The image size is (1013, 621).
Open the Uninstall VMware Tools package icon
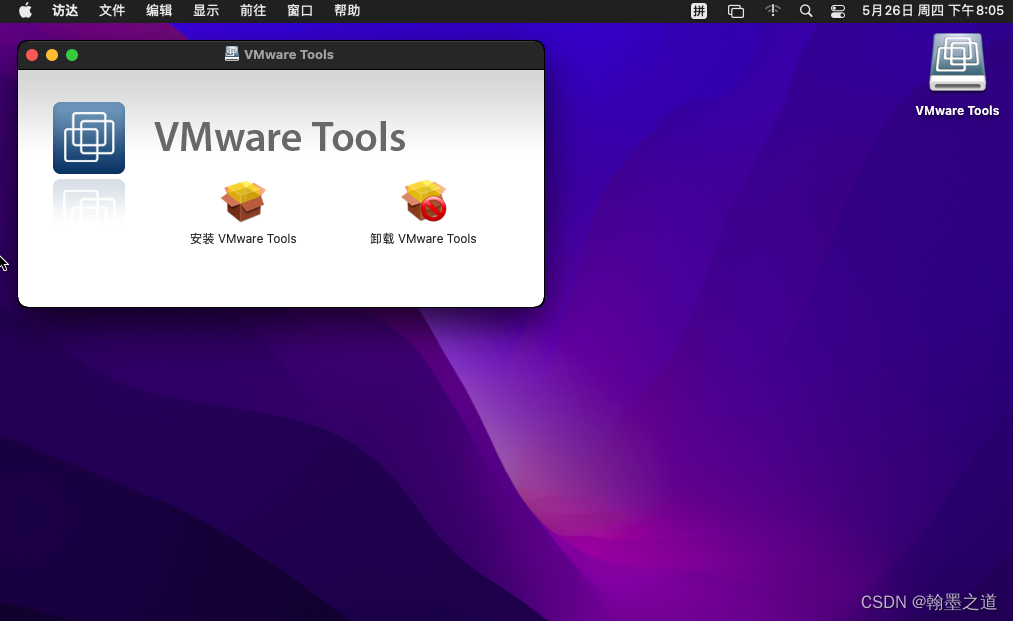point(424,201)
